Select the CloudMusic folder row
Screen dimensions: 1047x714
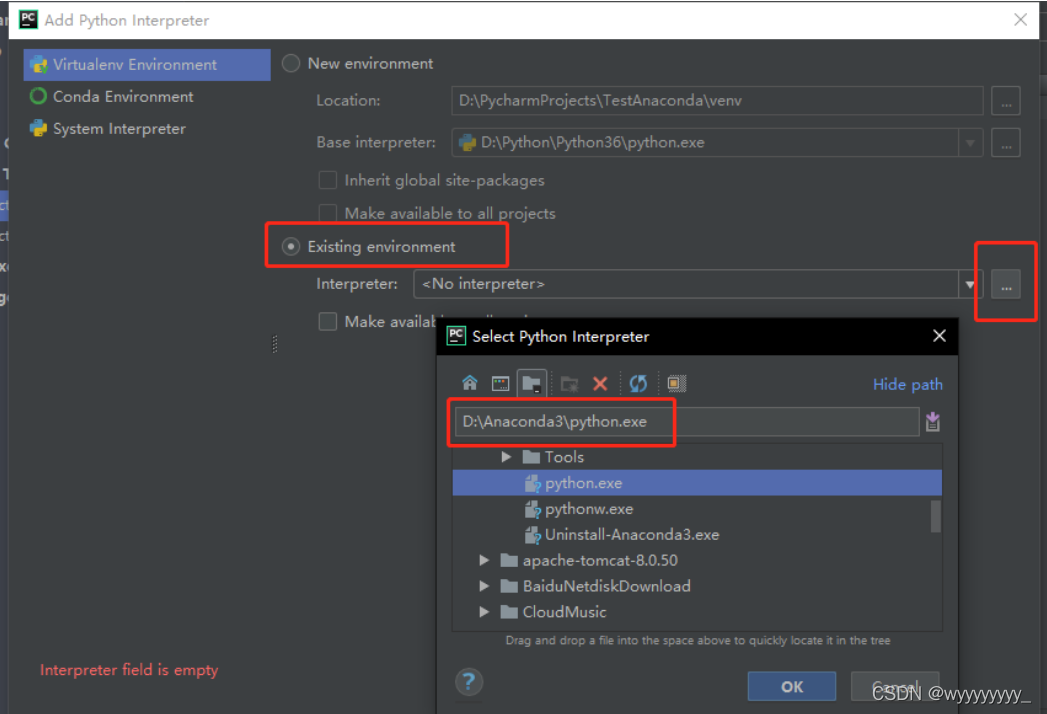[697, 612]
